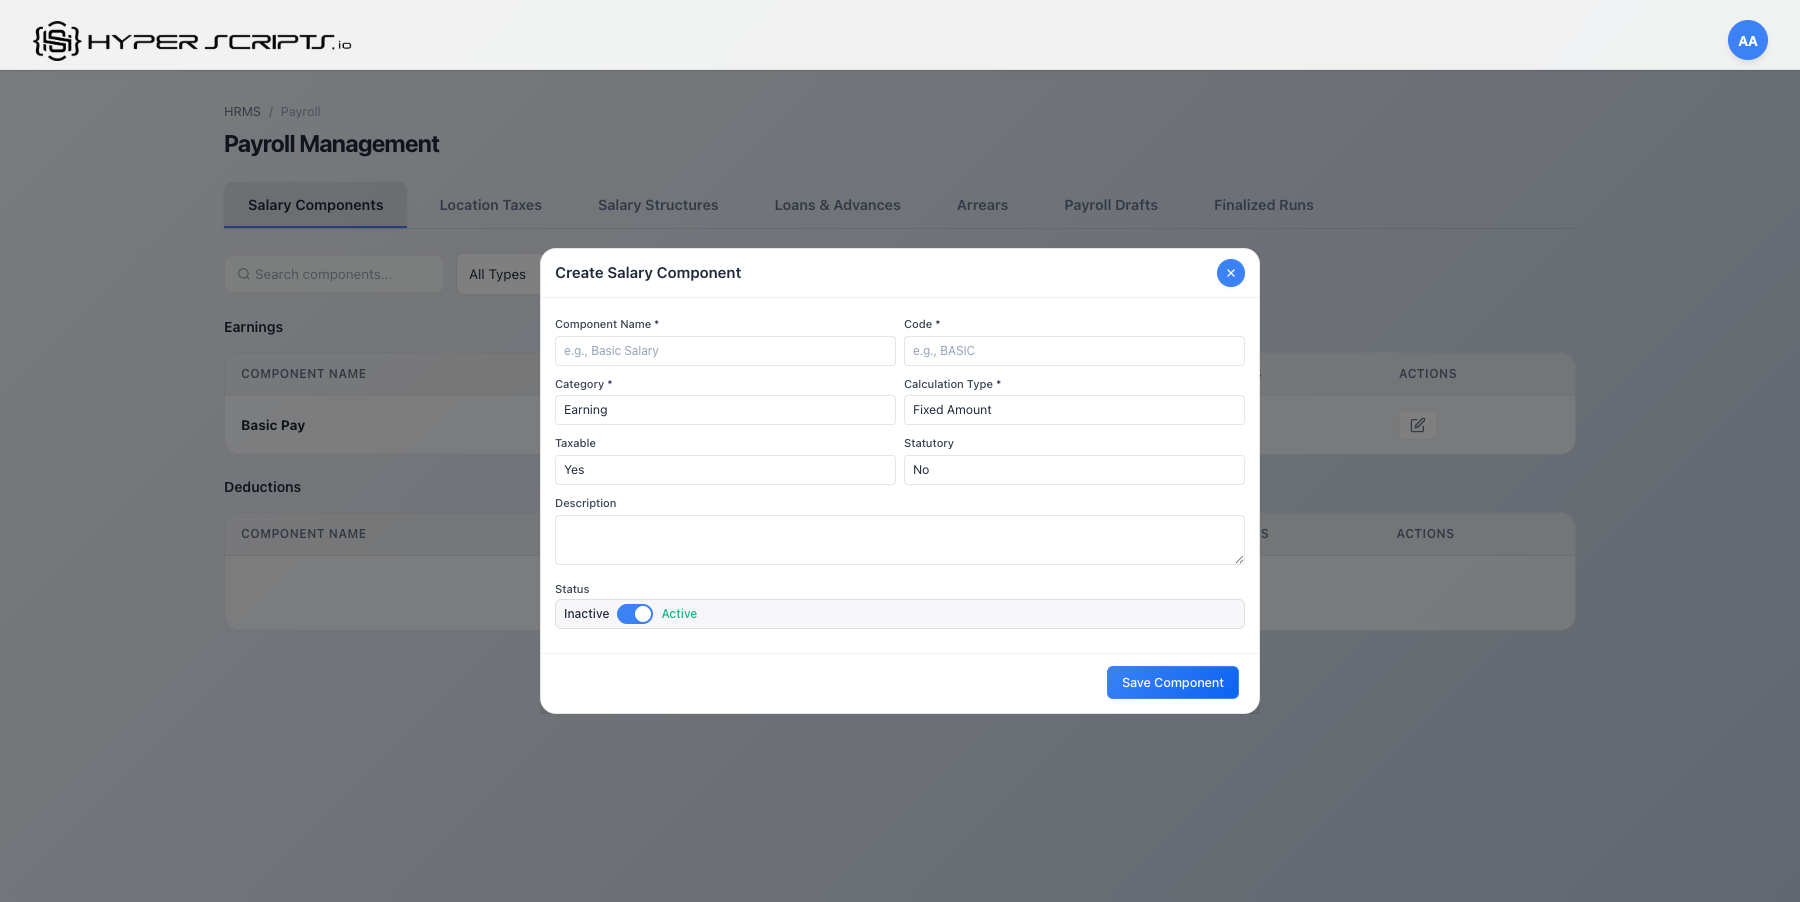Open the AA user avatar menu
The width and height of the screenshot is (1800, 902).
click(x=1747, y=40)
